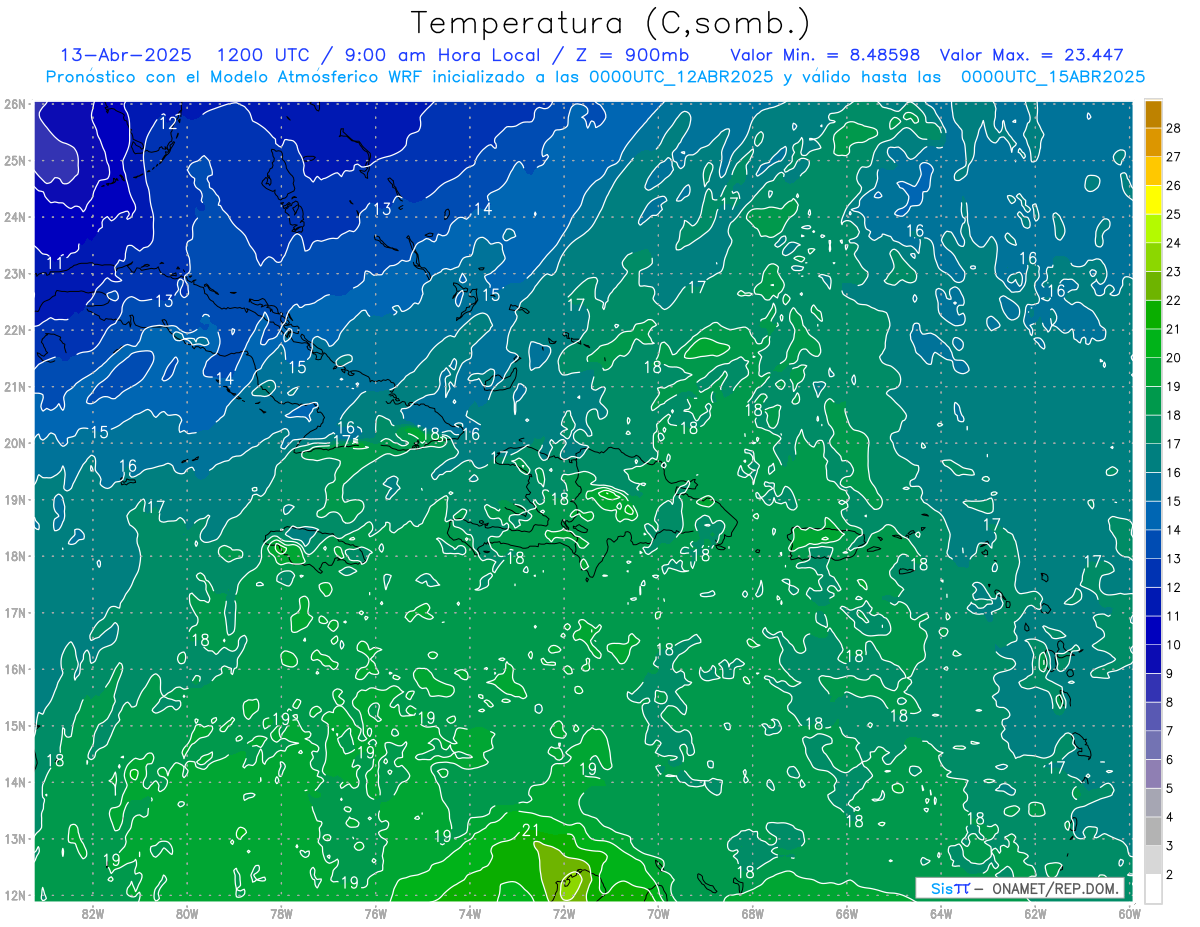Click the '0000UTC_15ABR2025' valid-until text
The height and width of the screenshot is (927, 1200).
click(x=1052, y=77)
